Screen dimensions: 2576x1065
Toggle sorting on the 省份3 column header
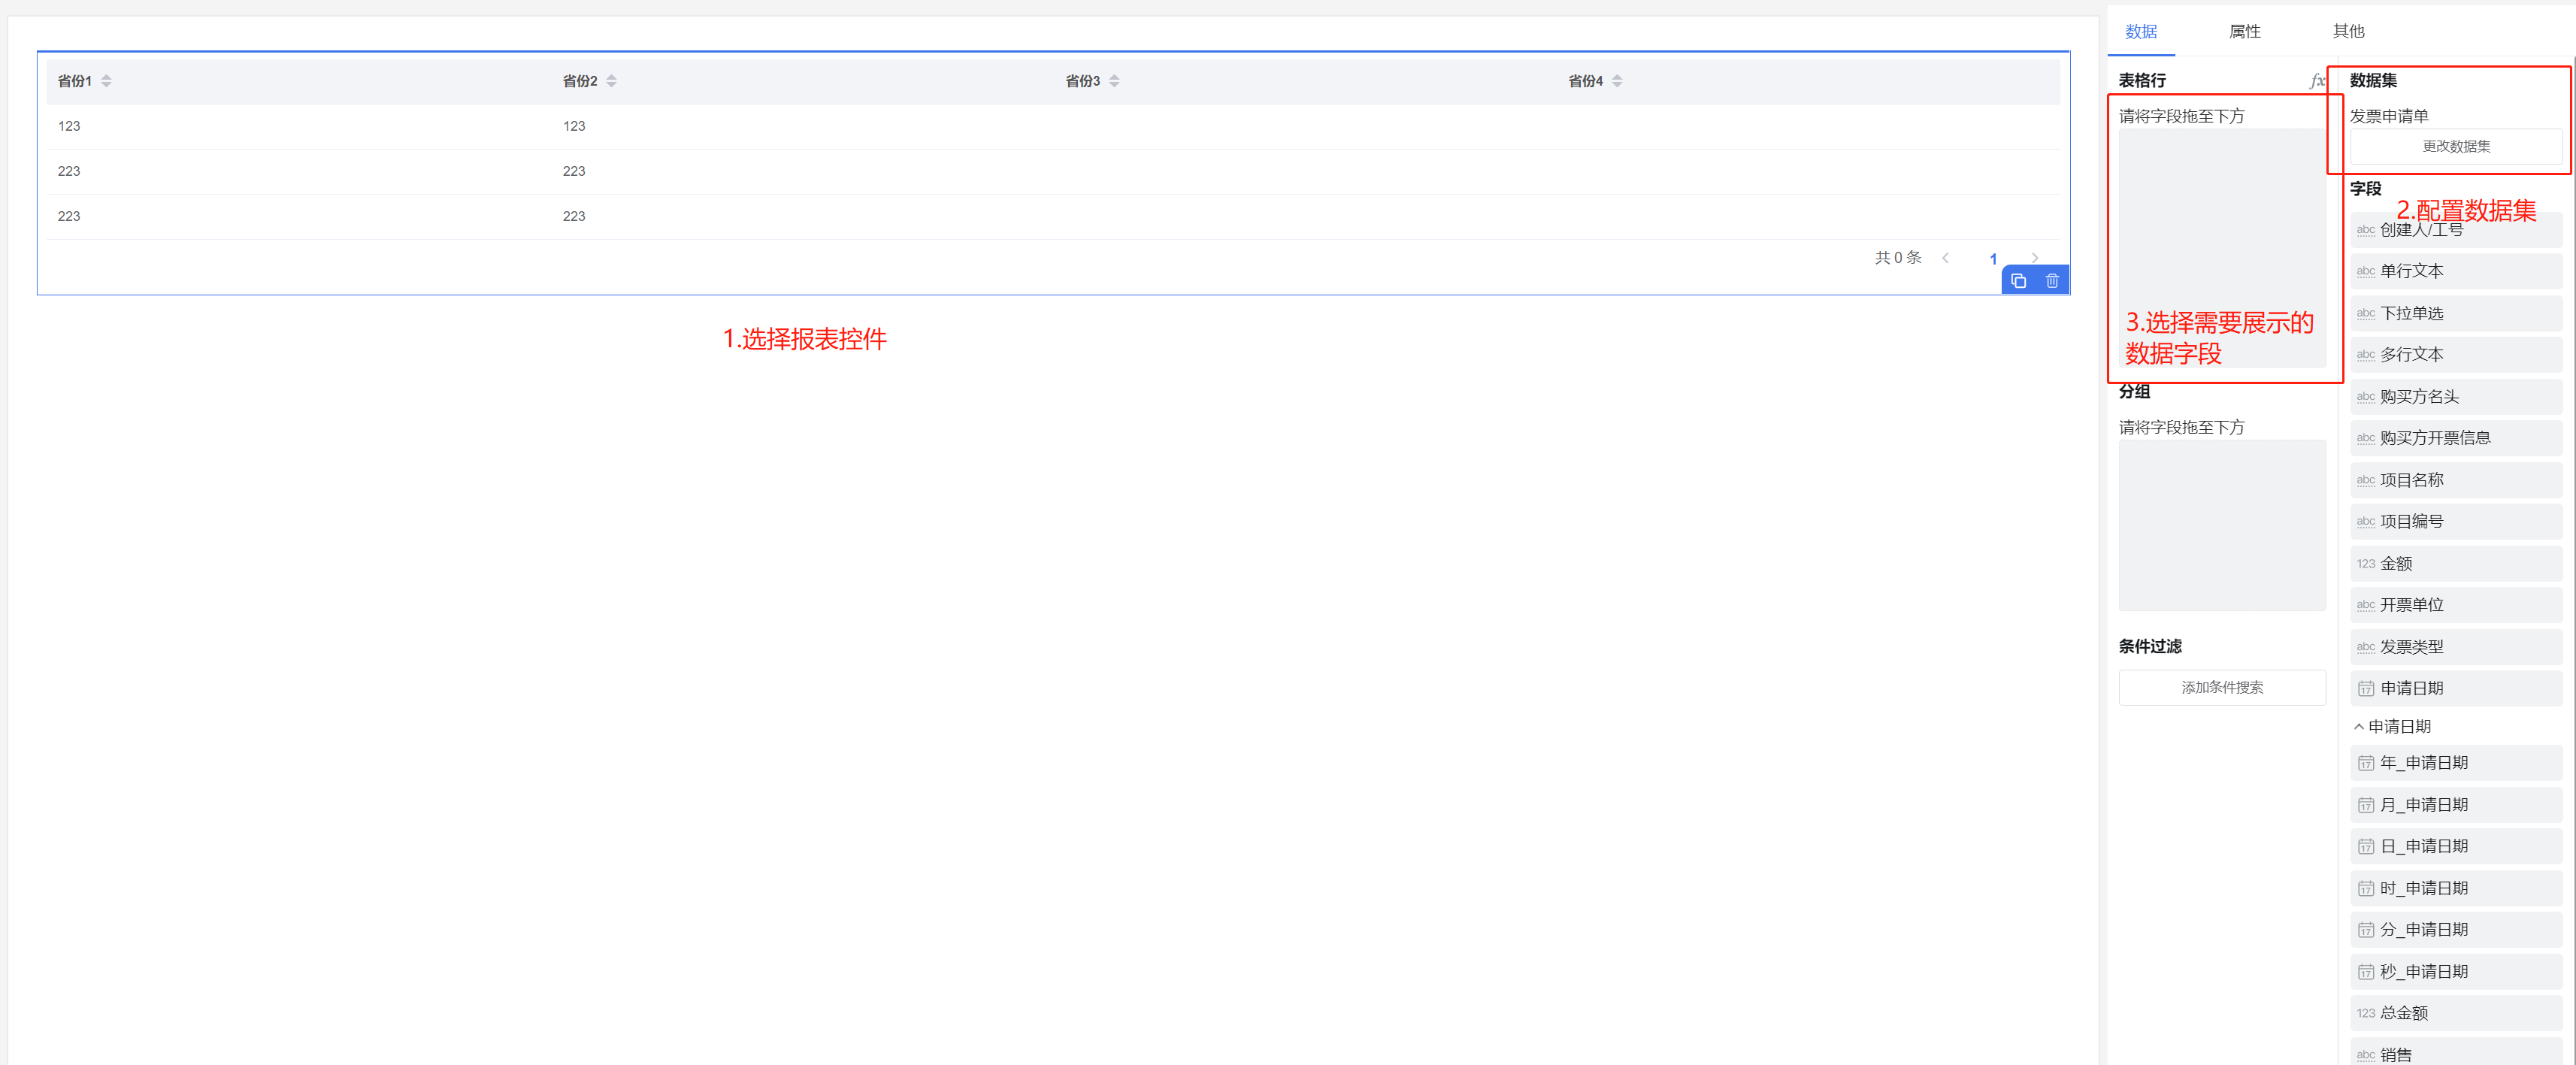(1115, 81)
